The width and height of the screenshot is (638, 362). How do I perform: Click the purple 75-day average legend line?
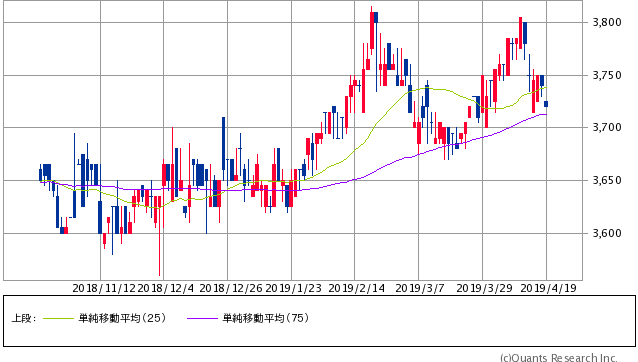(202, 318)
